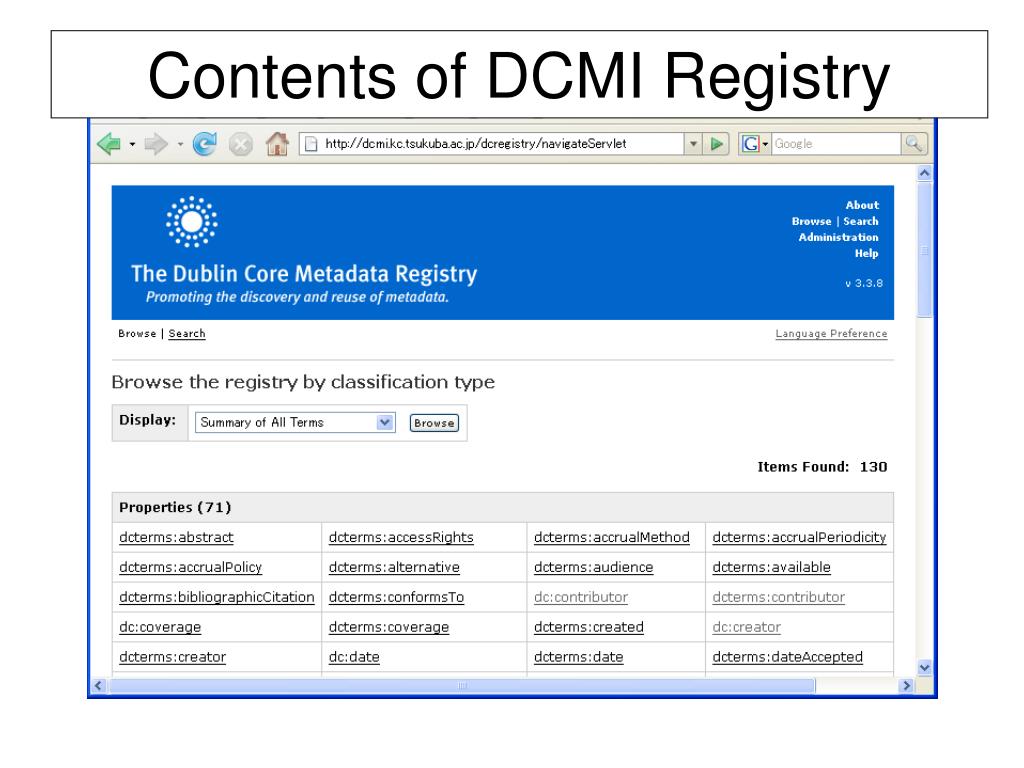Open Search in the blue header
The height and width of the screenshot is (768, 1024).
point(860,221)
